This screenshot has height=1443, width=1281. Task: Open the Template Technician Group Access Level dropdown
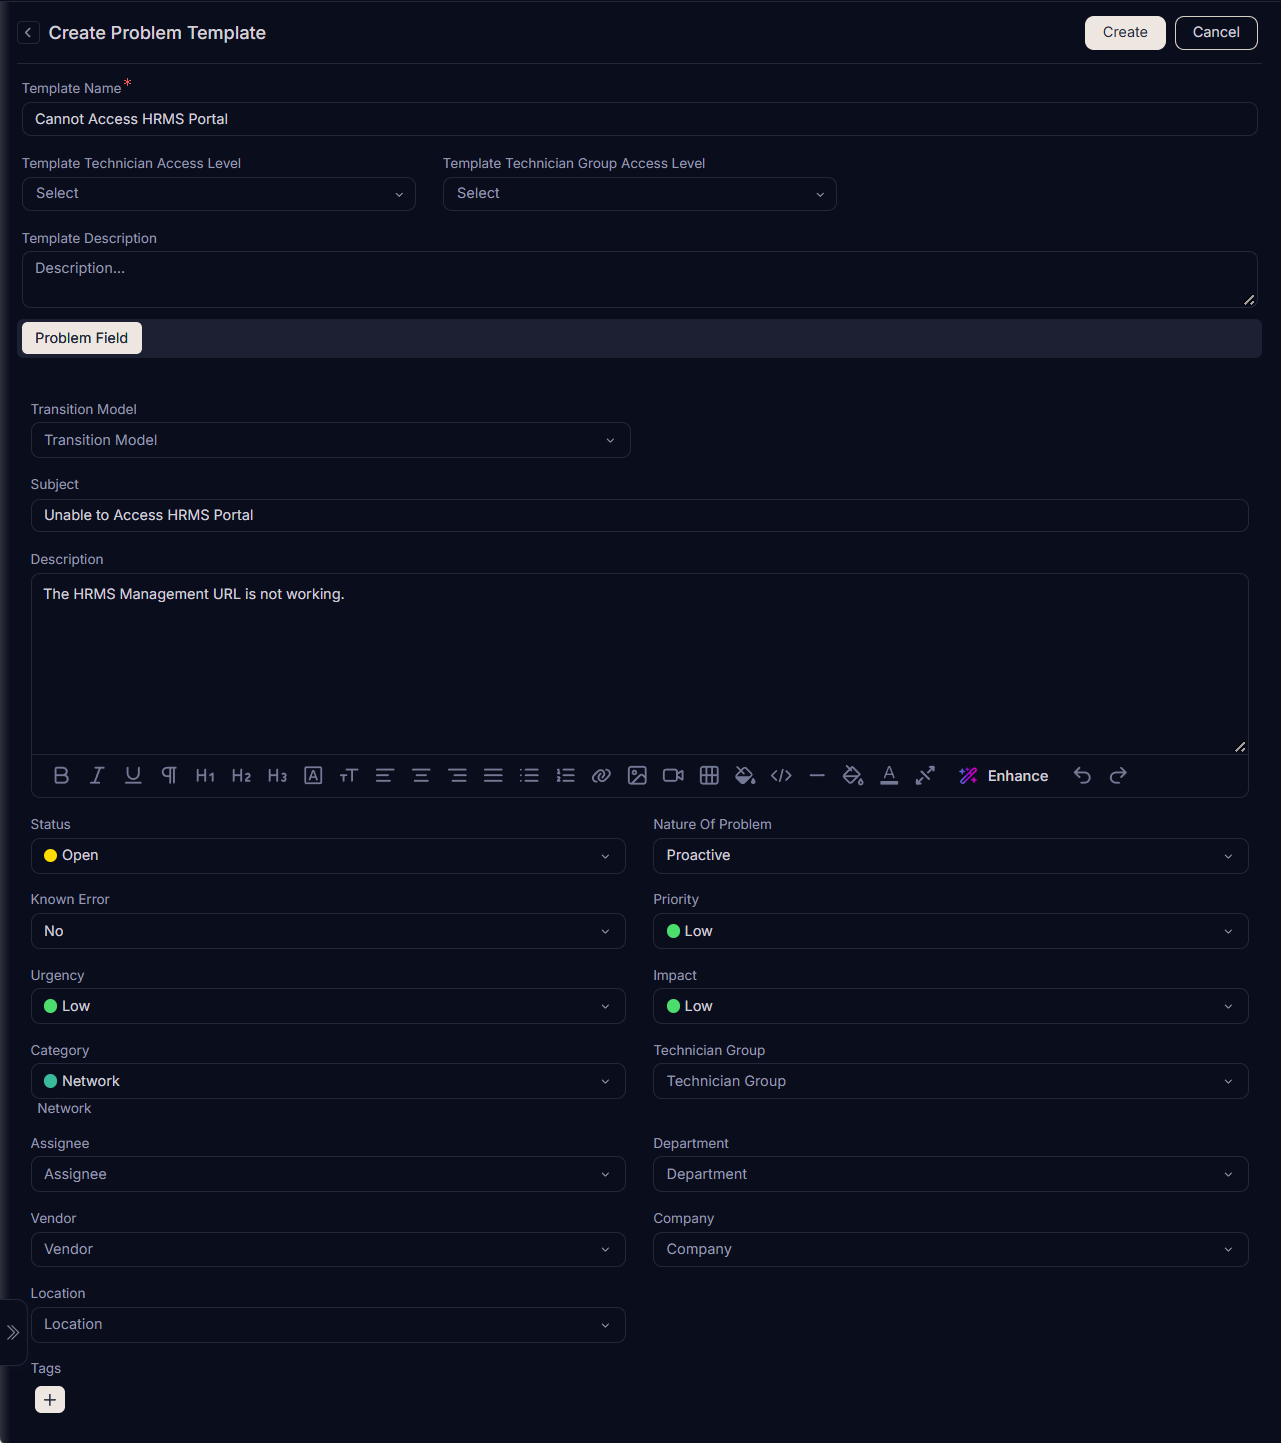click(x=640, y=194)
